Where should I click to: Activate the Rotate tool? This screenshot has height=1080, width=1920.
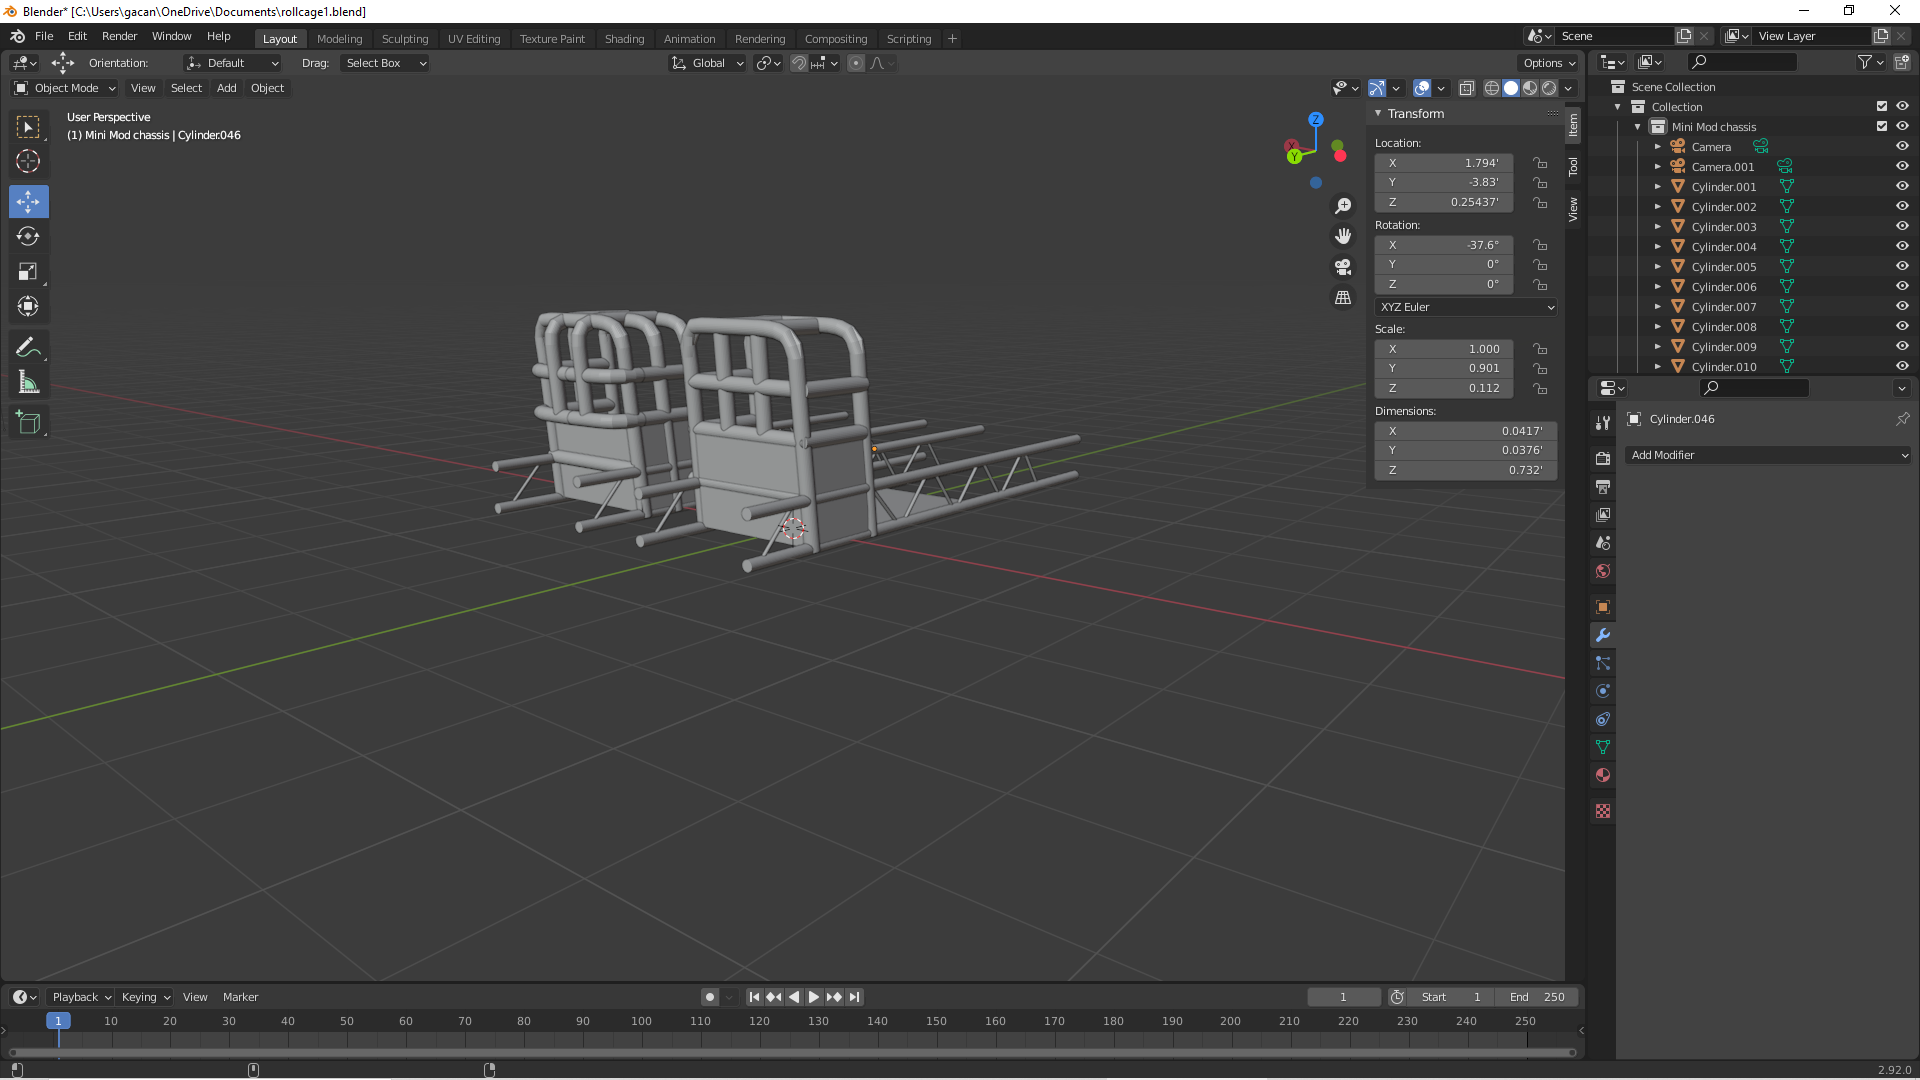coord(28,236)
